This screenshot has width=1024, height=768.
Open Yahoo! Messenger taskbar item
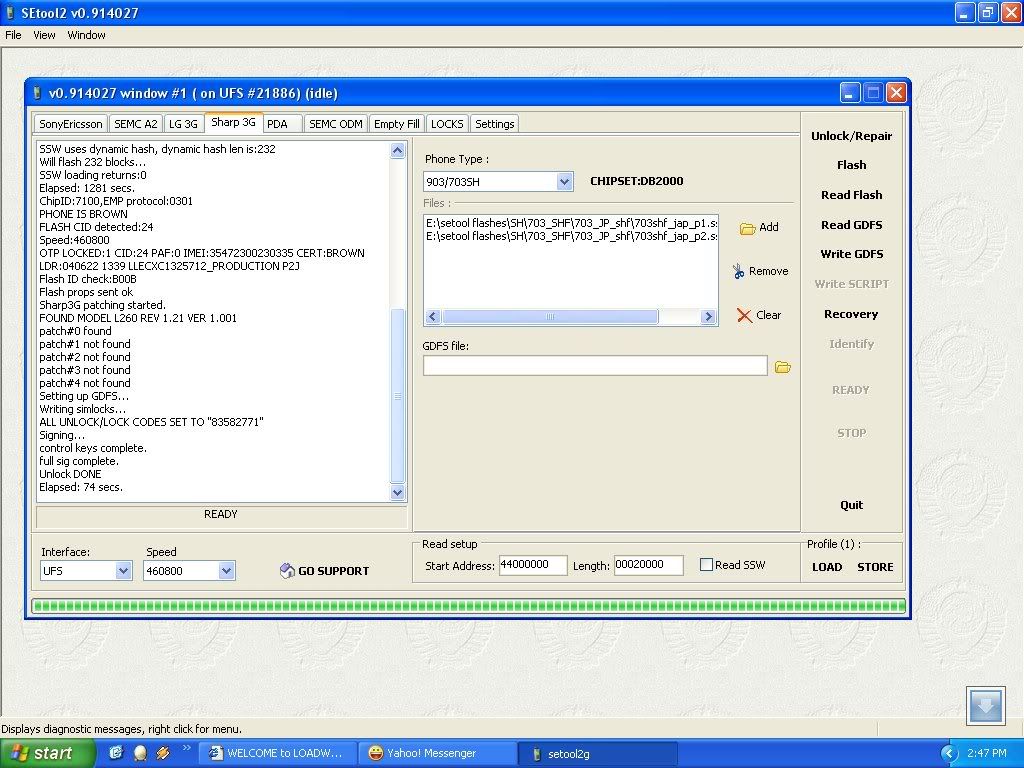pos(438,754)
